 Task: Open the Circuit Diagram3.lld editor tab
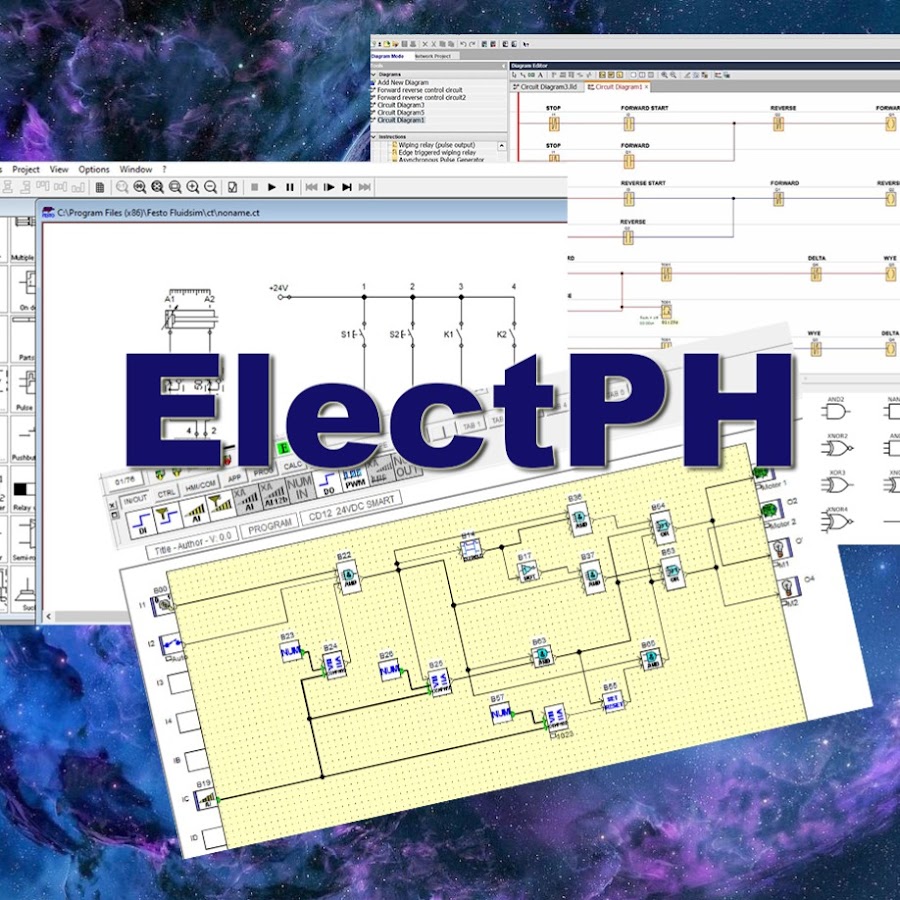(x=545, y=87)
